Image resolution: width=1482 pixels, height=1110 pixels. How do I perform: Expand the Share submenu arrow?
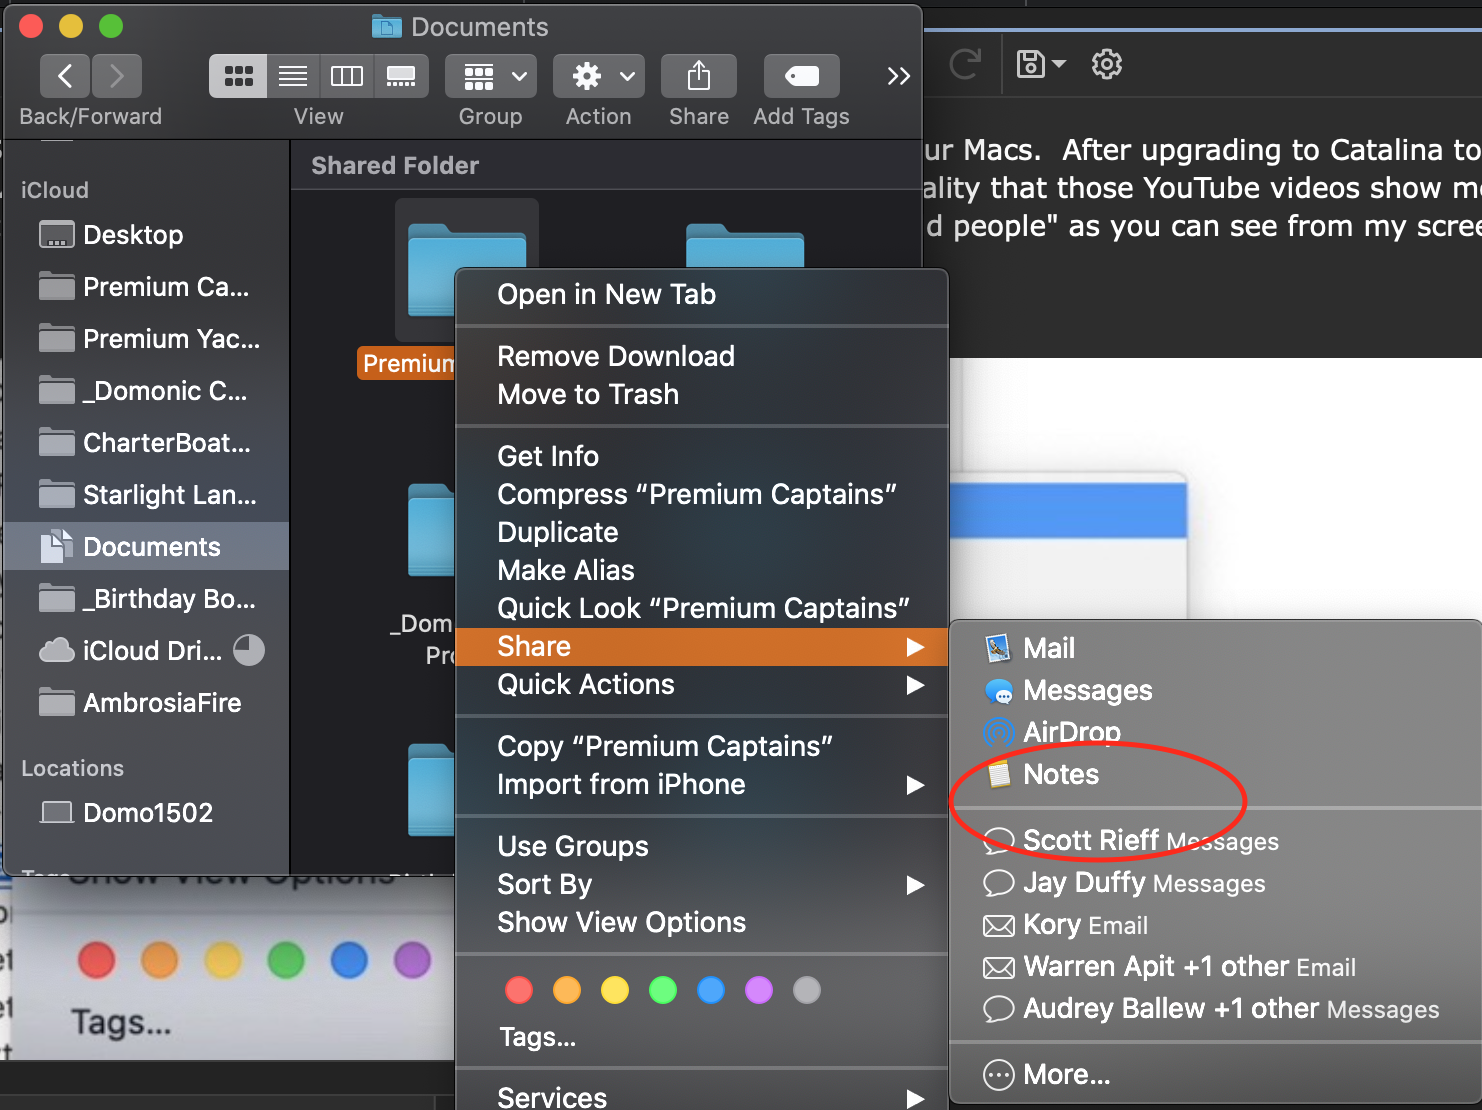pos(914,647)
